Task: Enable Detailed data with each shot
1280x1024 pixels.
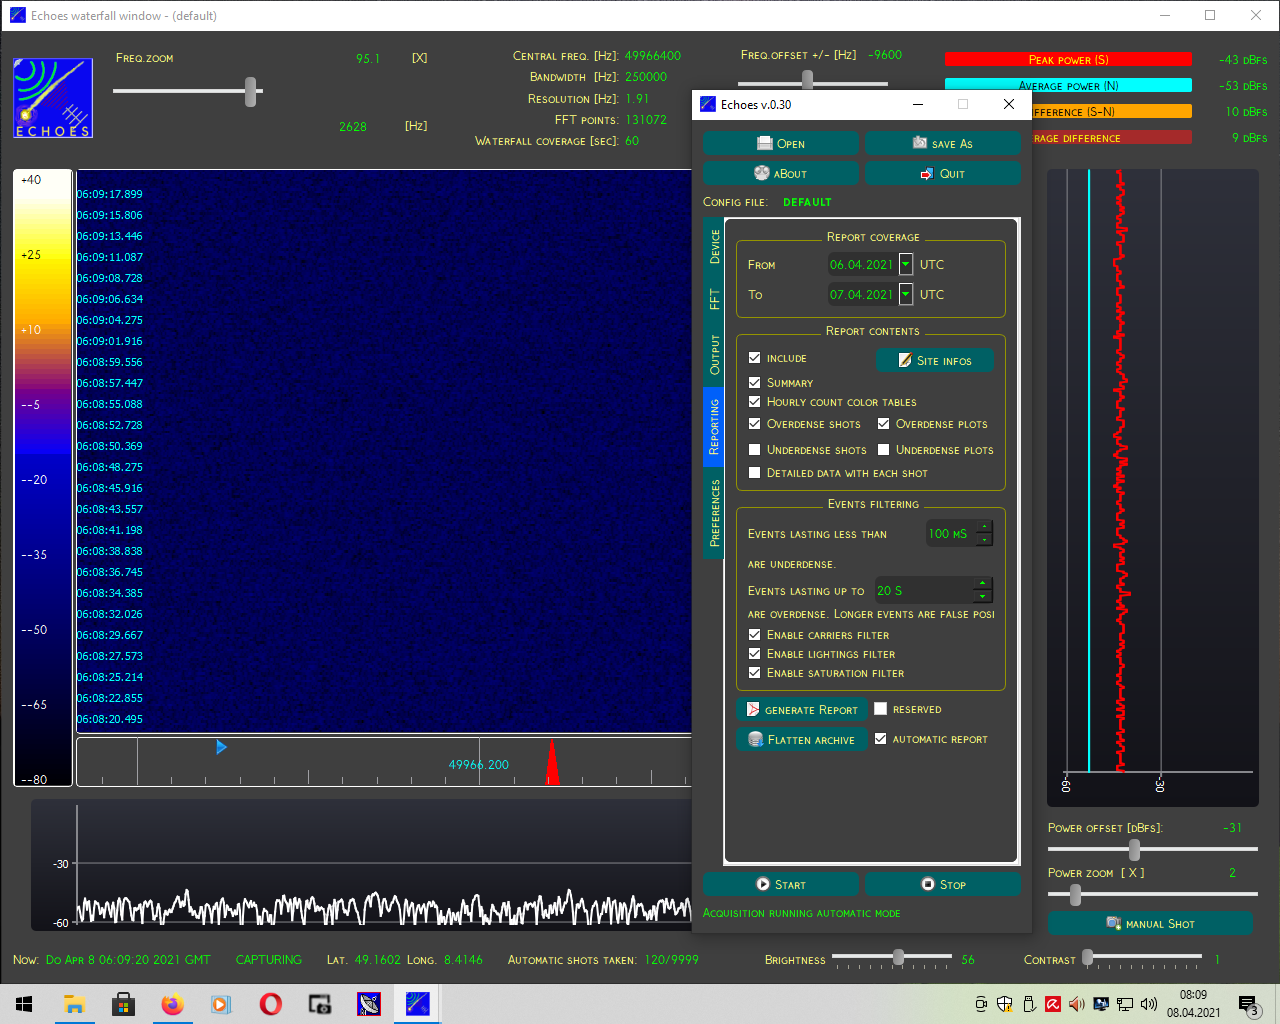Action: coord(755,472)
